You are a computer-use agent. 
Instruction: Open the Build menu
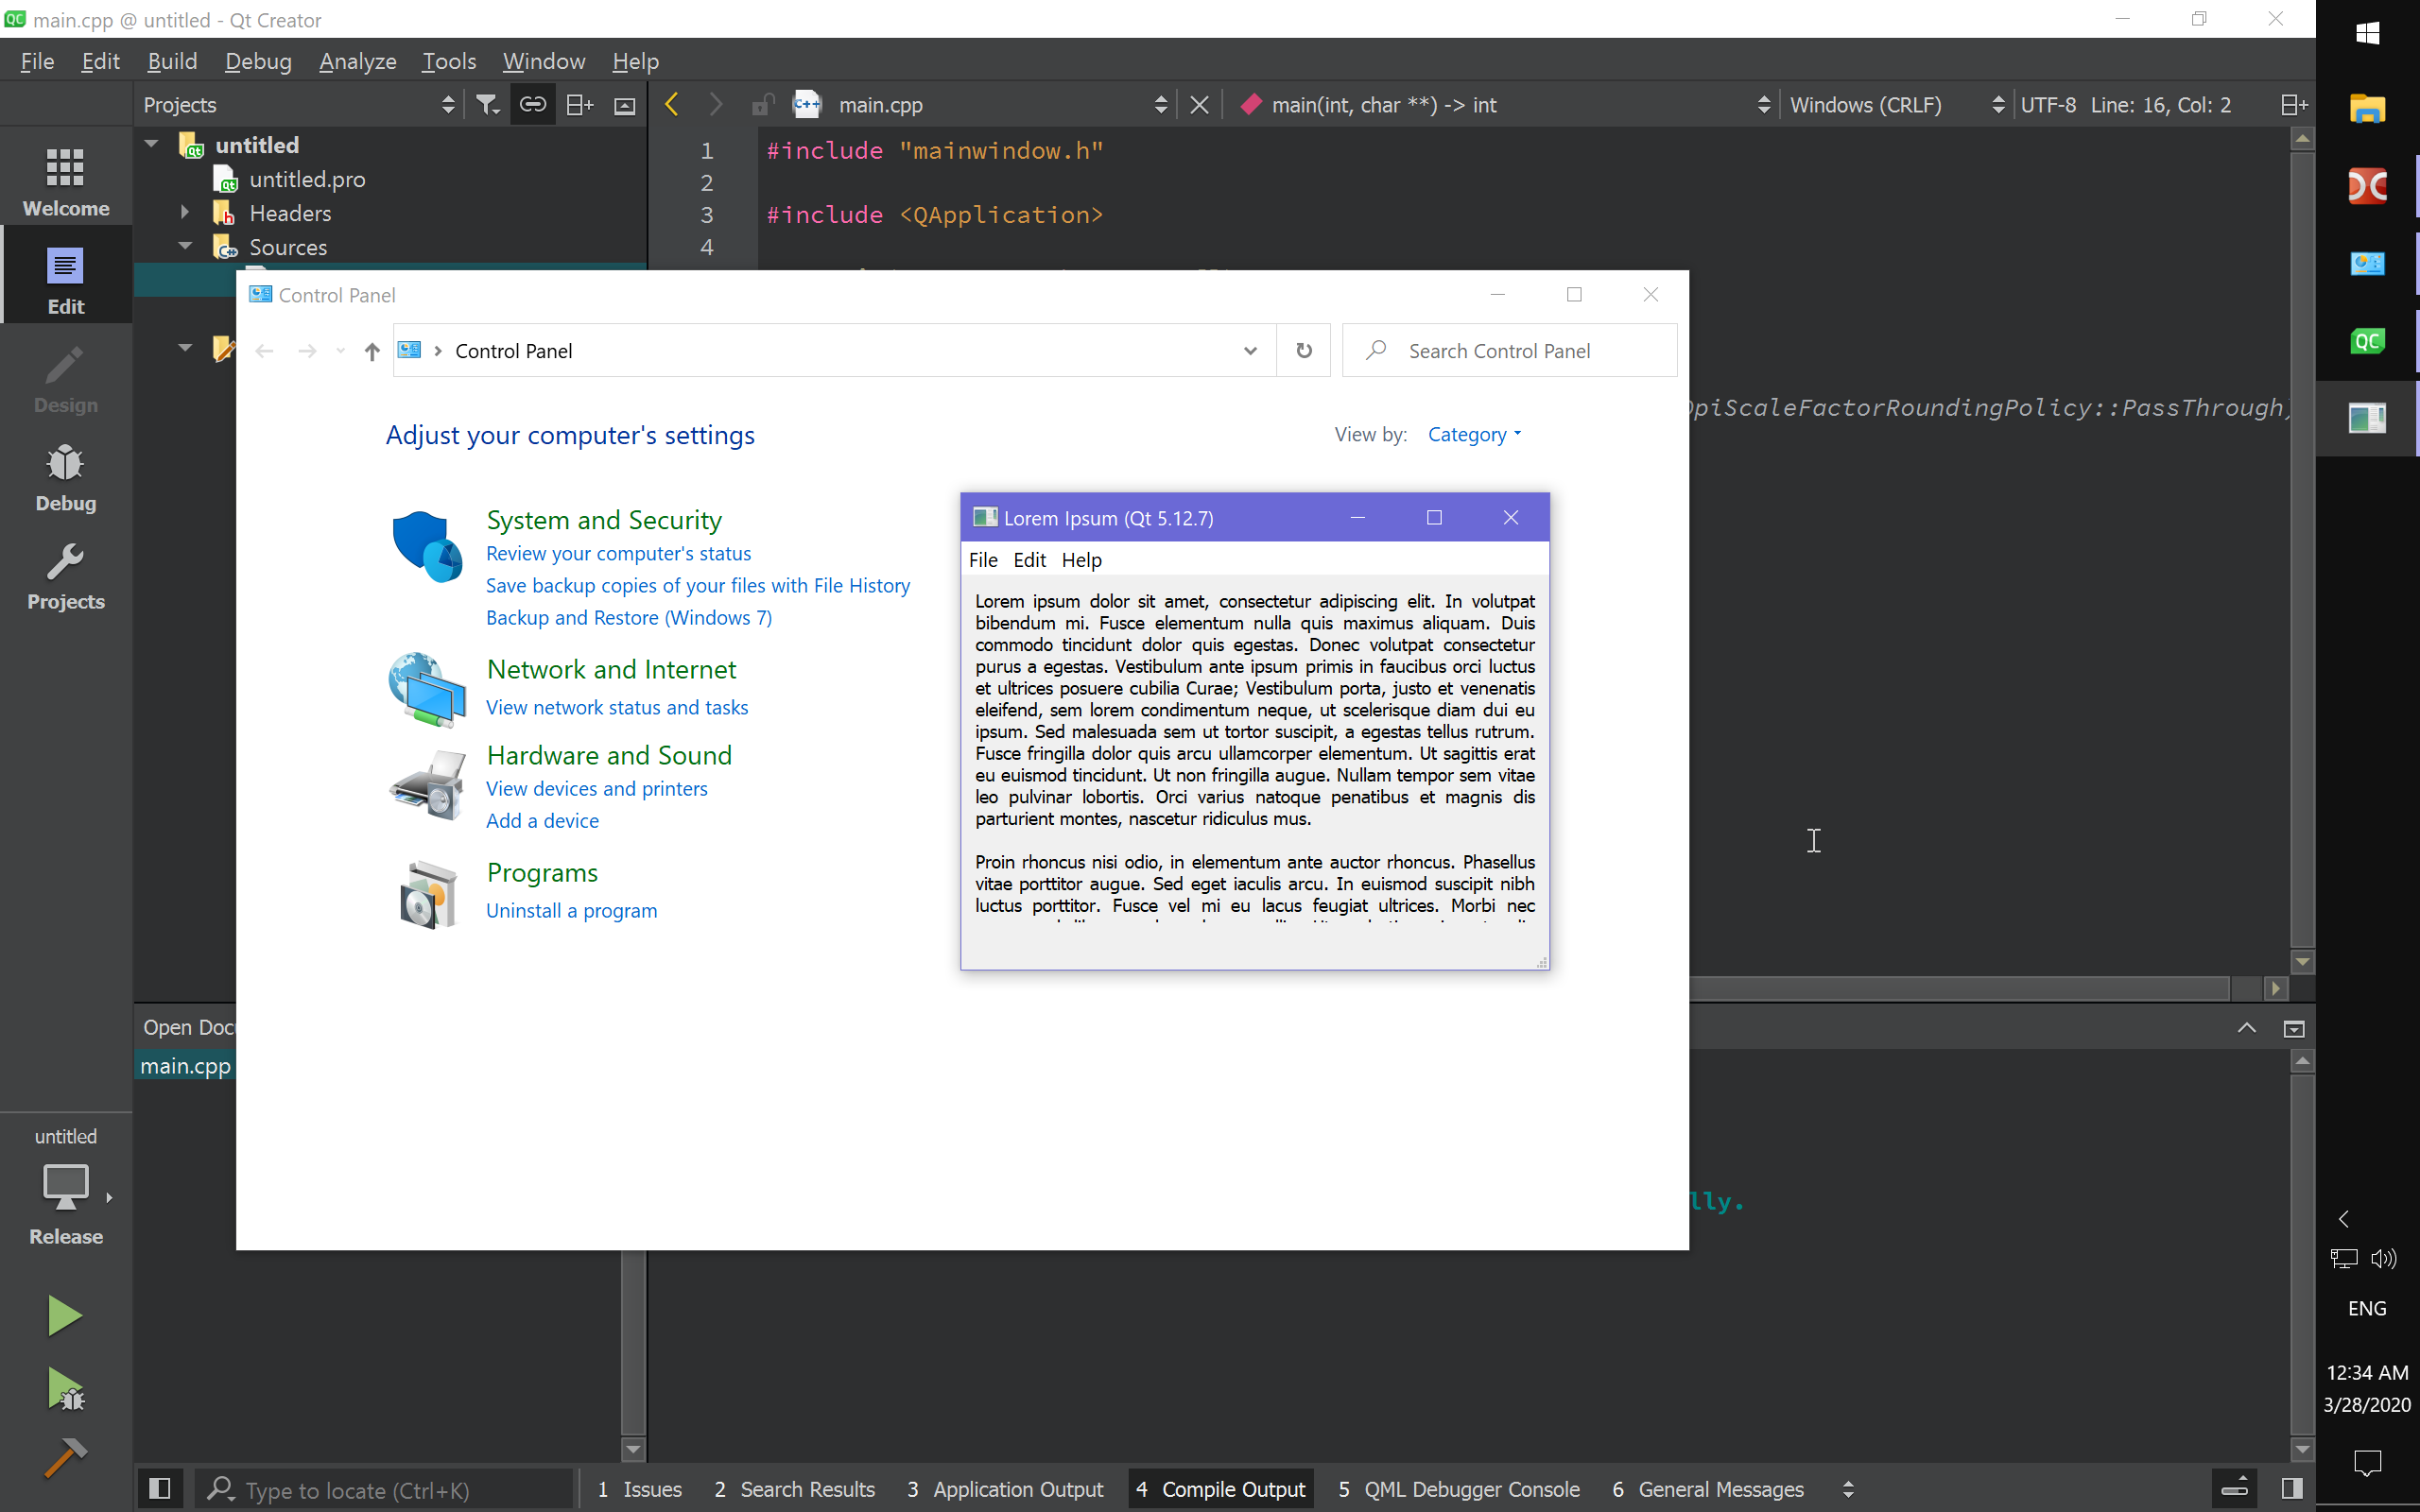click(171, 61)
